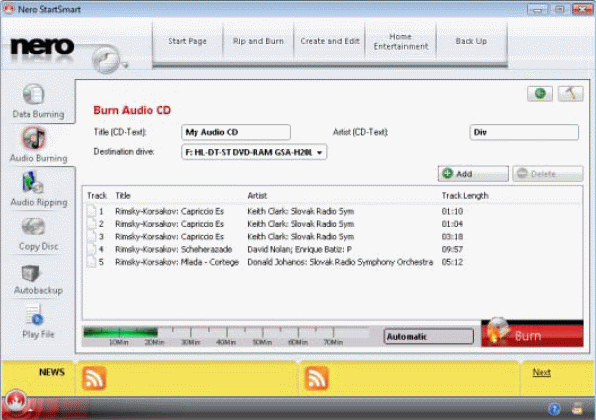
Task: Click the green round icon above the artist field
Action: pos(540,94)
